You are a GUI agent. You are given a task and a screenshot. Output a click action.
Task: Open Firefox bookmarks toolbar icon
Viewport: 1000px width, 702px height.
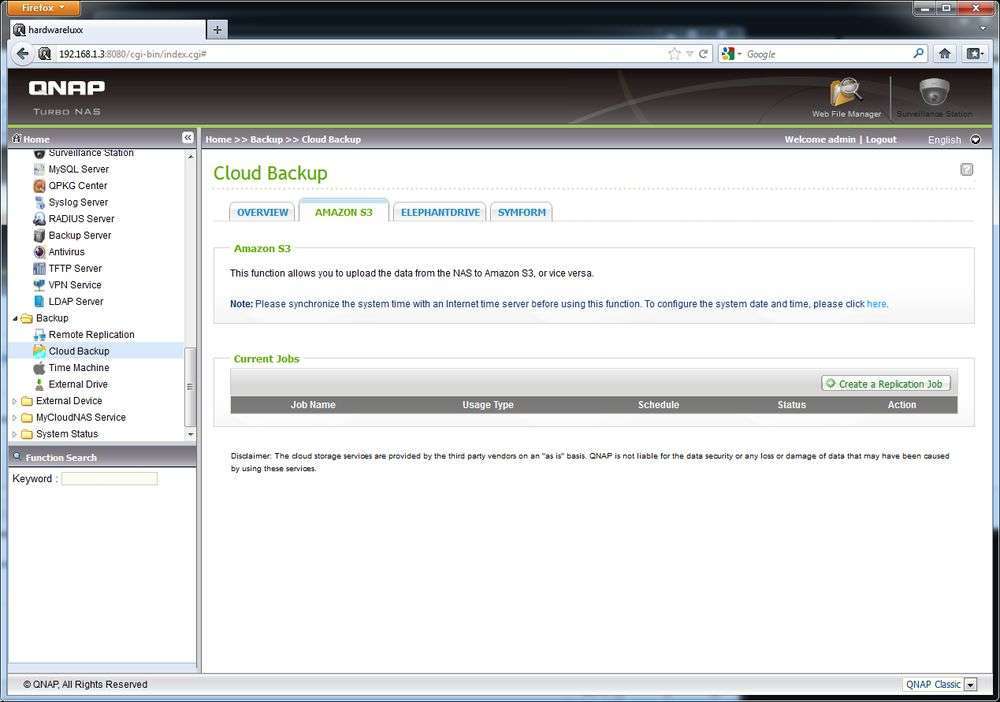click(x=974, y=54)
